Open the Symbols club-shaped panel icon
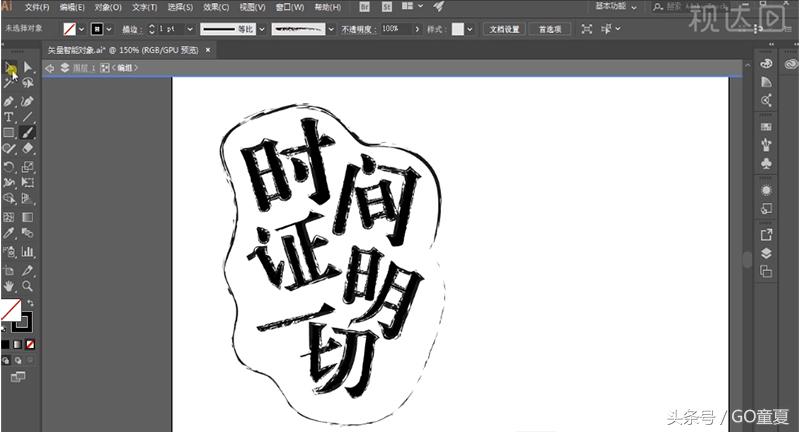The image size is (800, 432). (766, 164)
